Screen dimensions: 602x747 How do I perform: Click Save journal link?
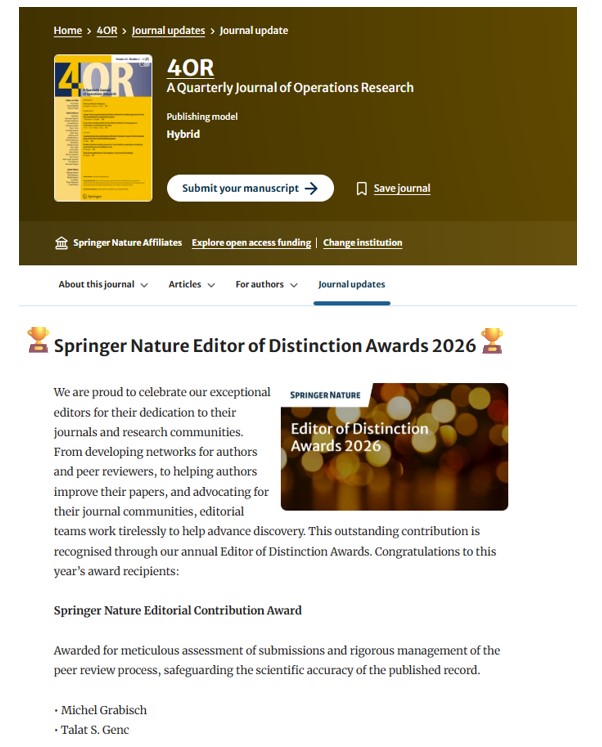pyautogui.click(x=401, y=188)
